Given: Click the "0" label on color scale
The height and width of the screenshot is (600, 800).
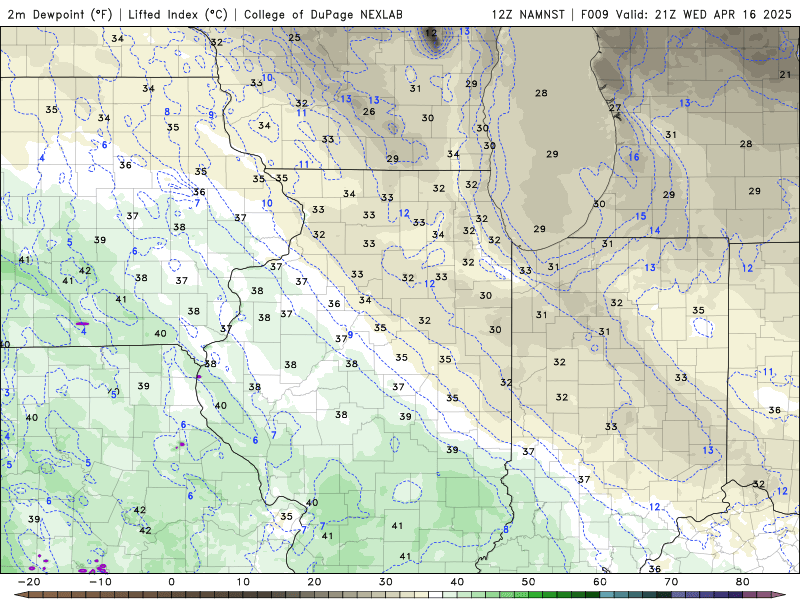Looking at the screenshot, I should 171,582.
